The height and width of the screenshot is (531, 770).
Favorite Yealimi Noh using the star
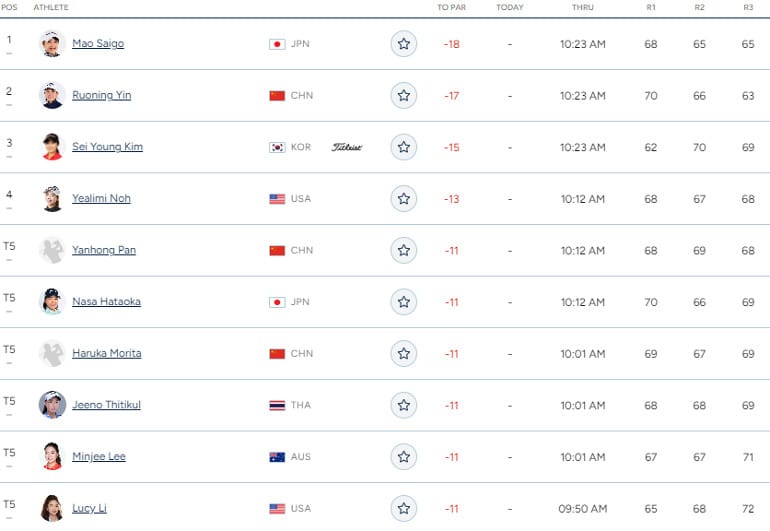403,199
